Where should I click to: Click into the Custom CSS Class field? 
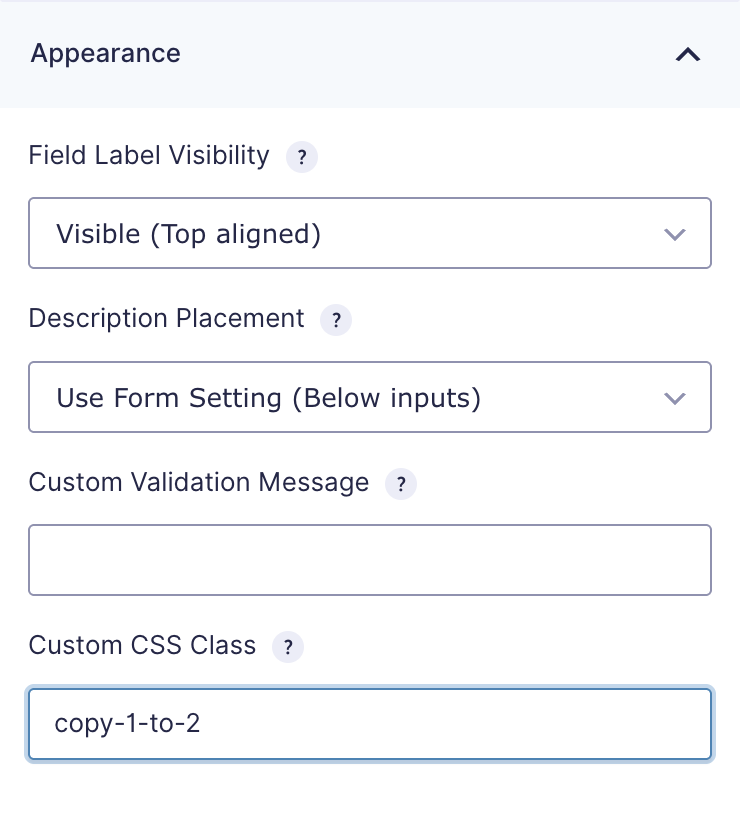[370, 724]
